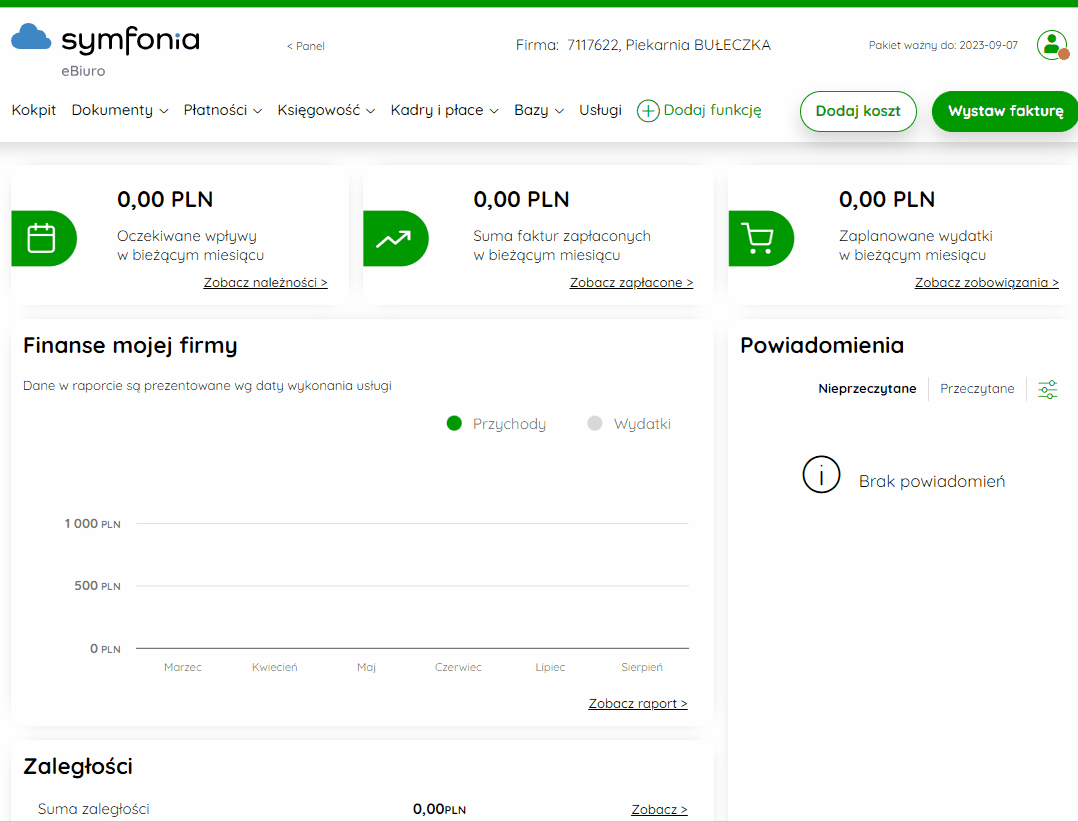Click the Czerwiec label on the chart axis
The width and height of the screenshot is (1078, 822).
458,667
